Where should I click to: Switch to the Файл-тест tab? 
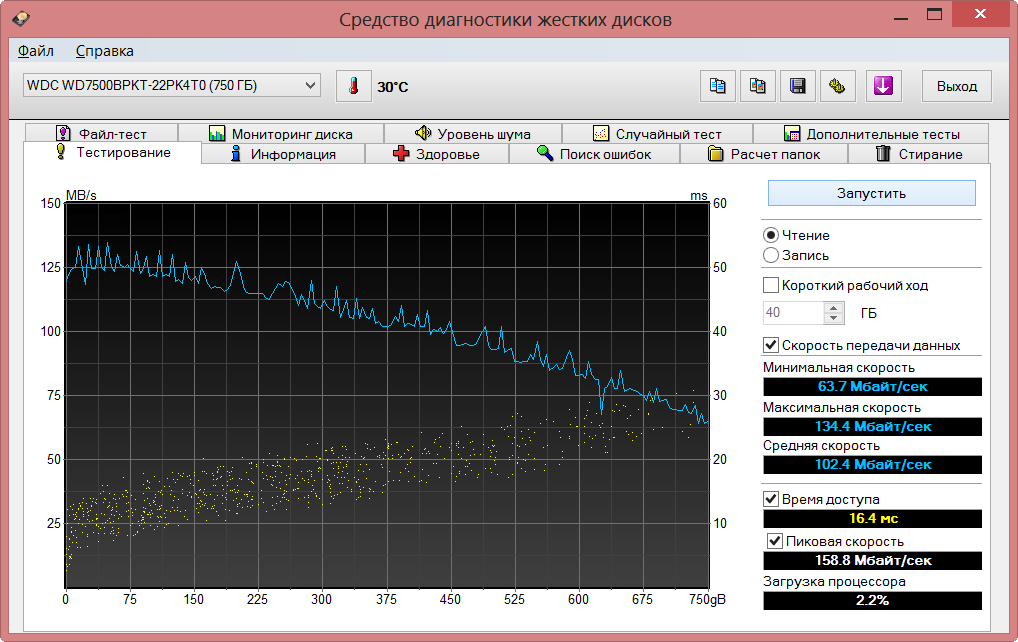(101, 133)
